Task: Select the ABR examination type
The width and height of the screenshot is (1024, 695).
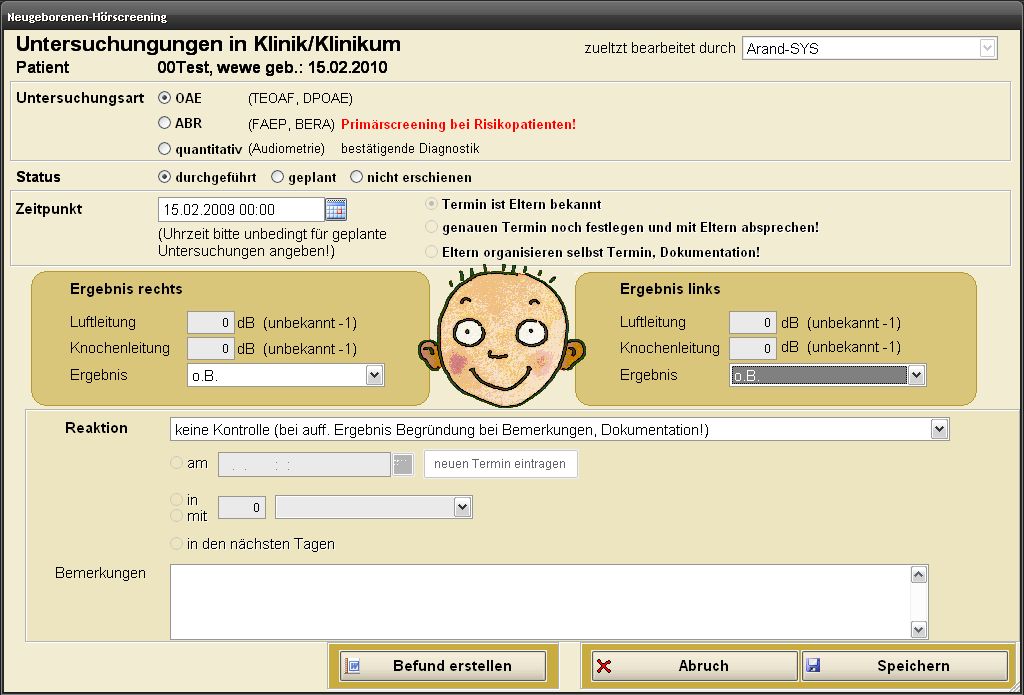Action: click(165, 123)
